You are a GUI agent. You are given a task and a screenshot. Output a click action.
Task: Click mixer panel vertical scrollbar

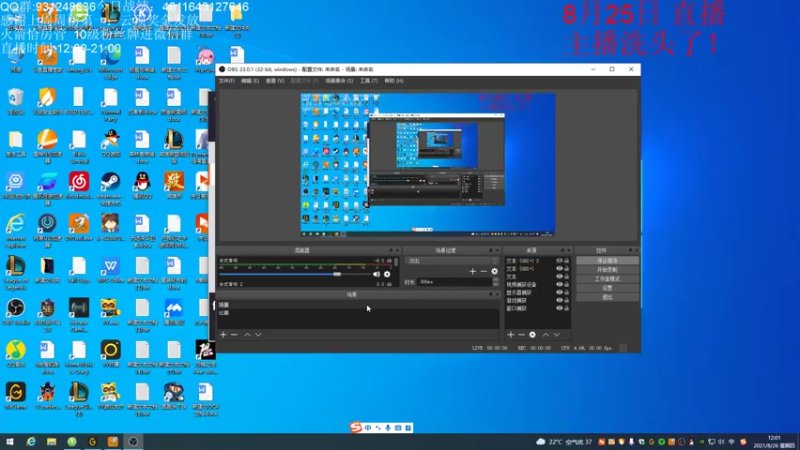tap(396, 262)
